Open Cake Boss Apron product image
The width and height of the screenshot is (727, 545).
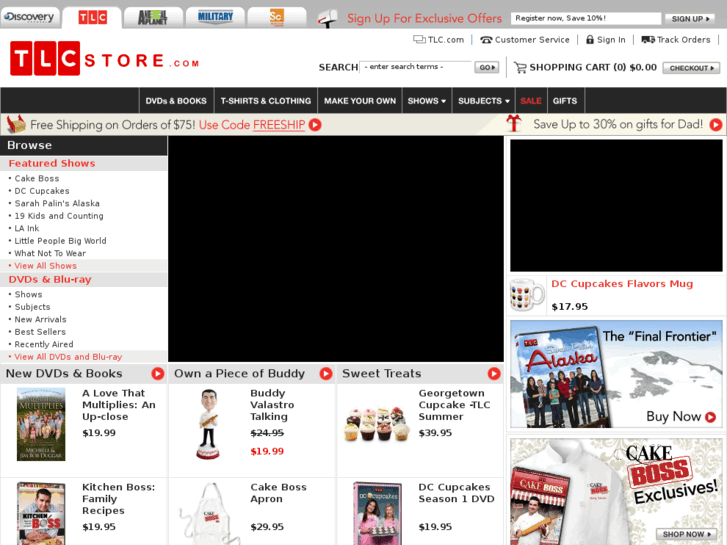pos(210,514)
